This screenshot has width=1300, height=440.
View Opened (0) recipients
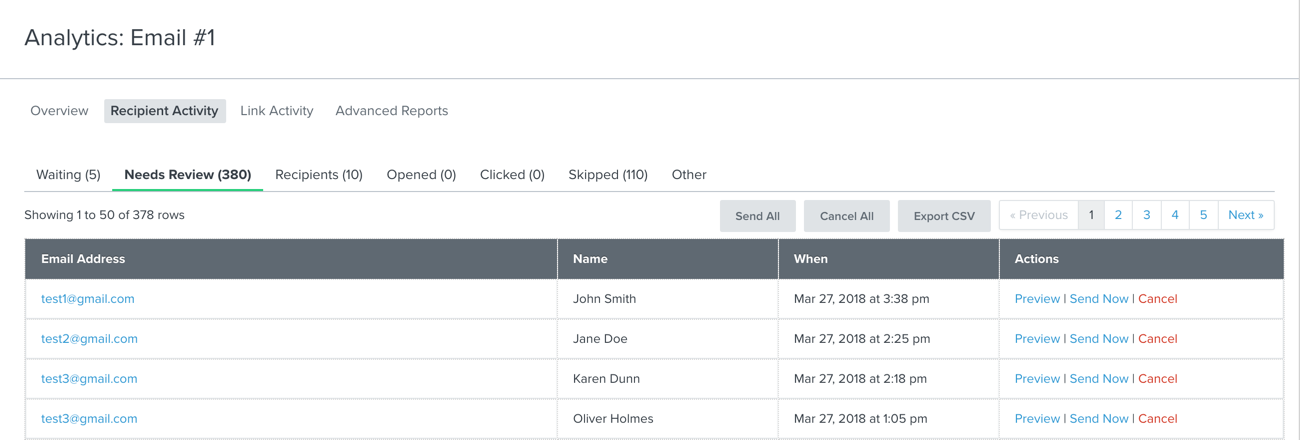(x=421, y=175)
